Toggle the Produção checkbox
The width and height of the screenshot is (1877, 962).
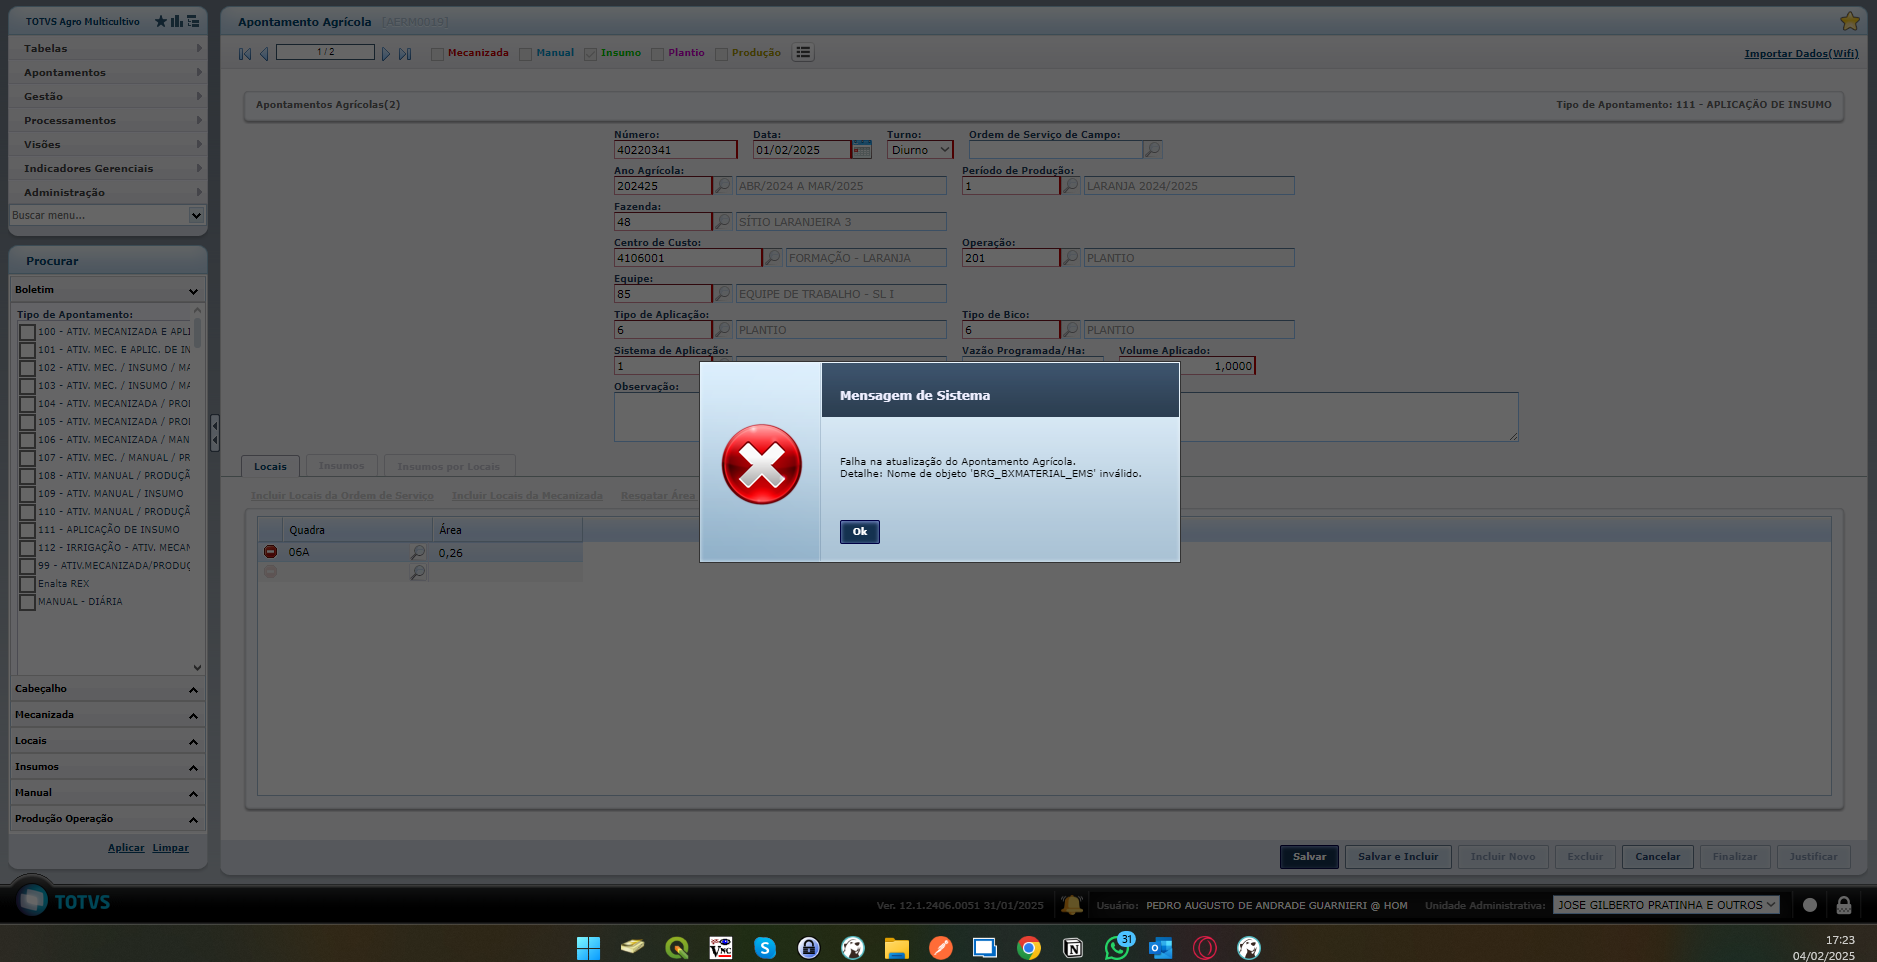721,54
